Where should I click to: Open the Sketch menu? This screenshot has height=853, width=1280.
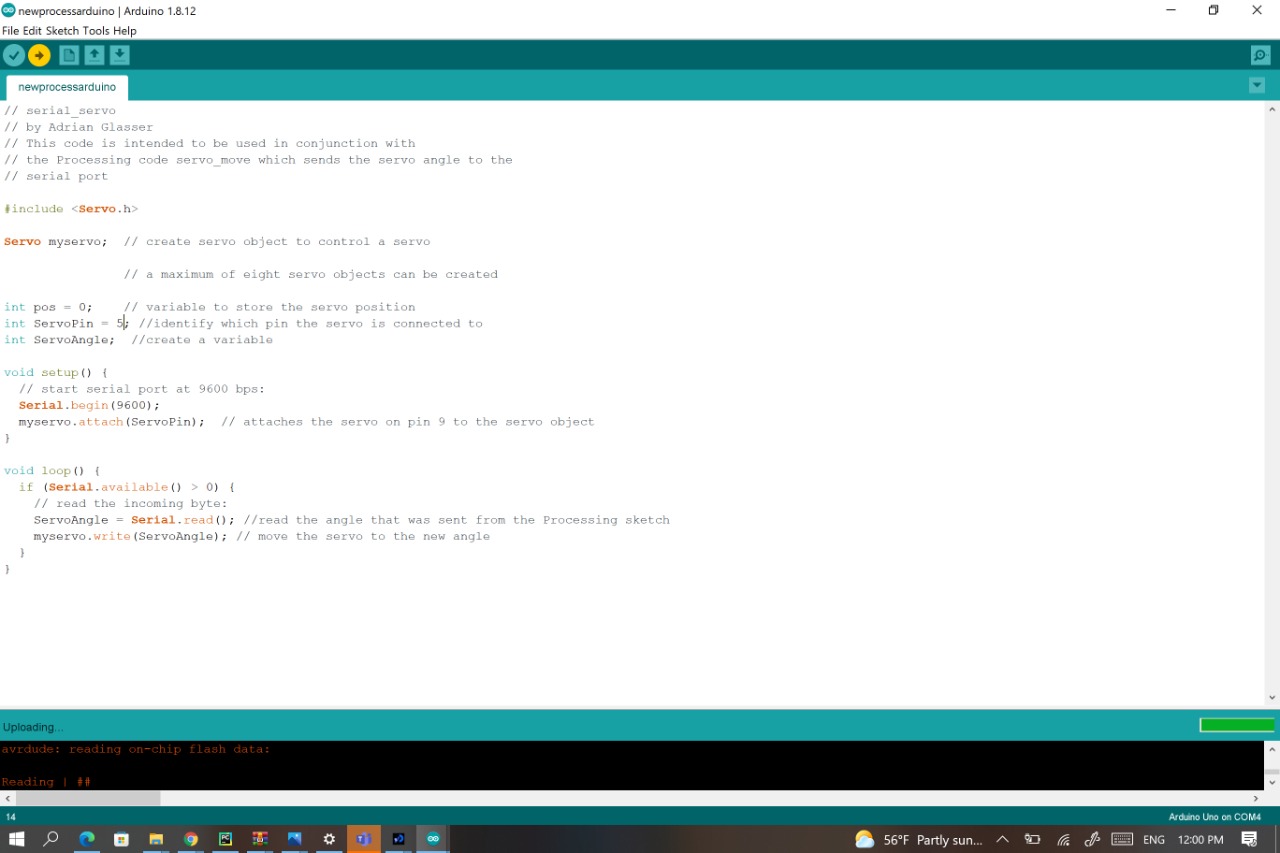point(62,31)
